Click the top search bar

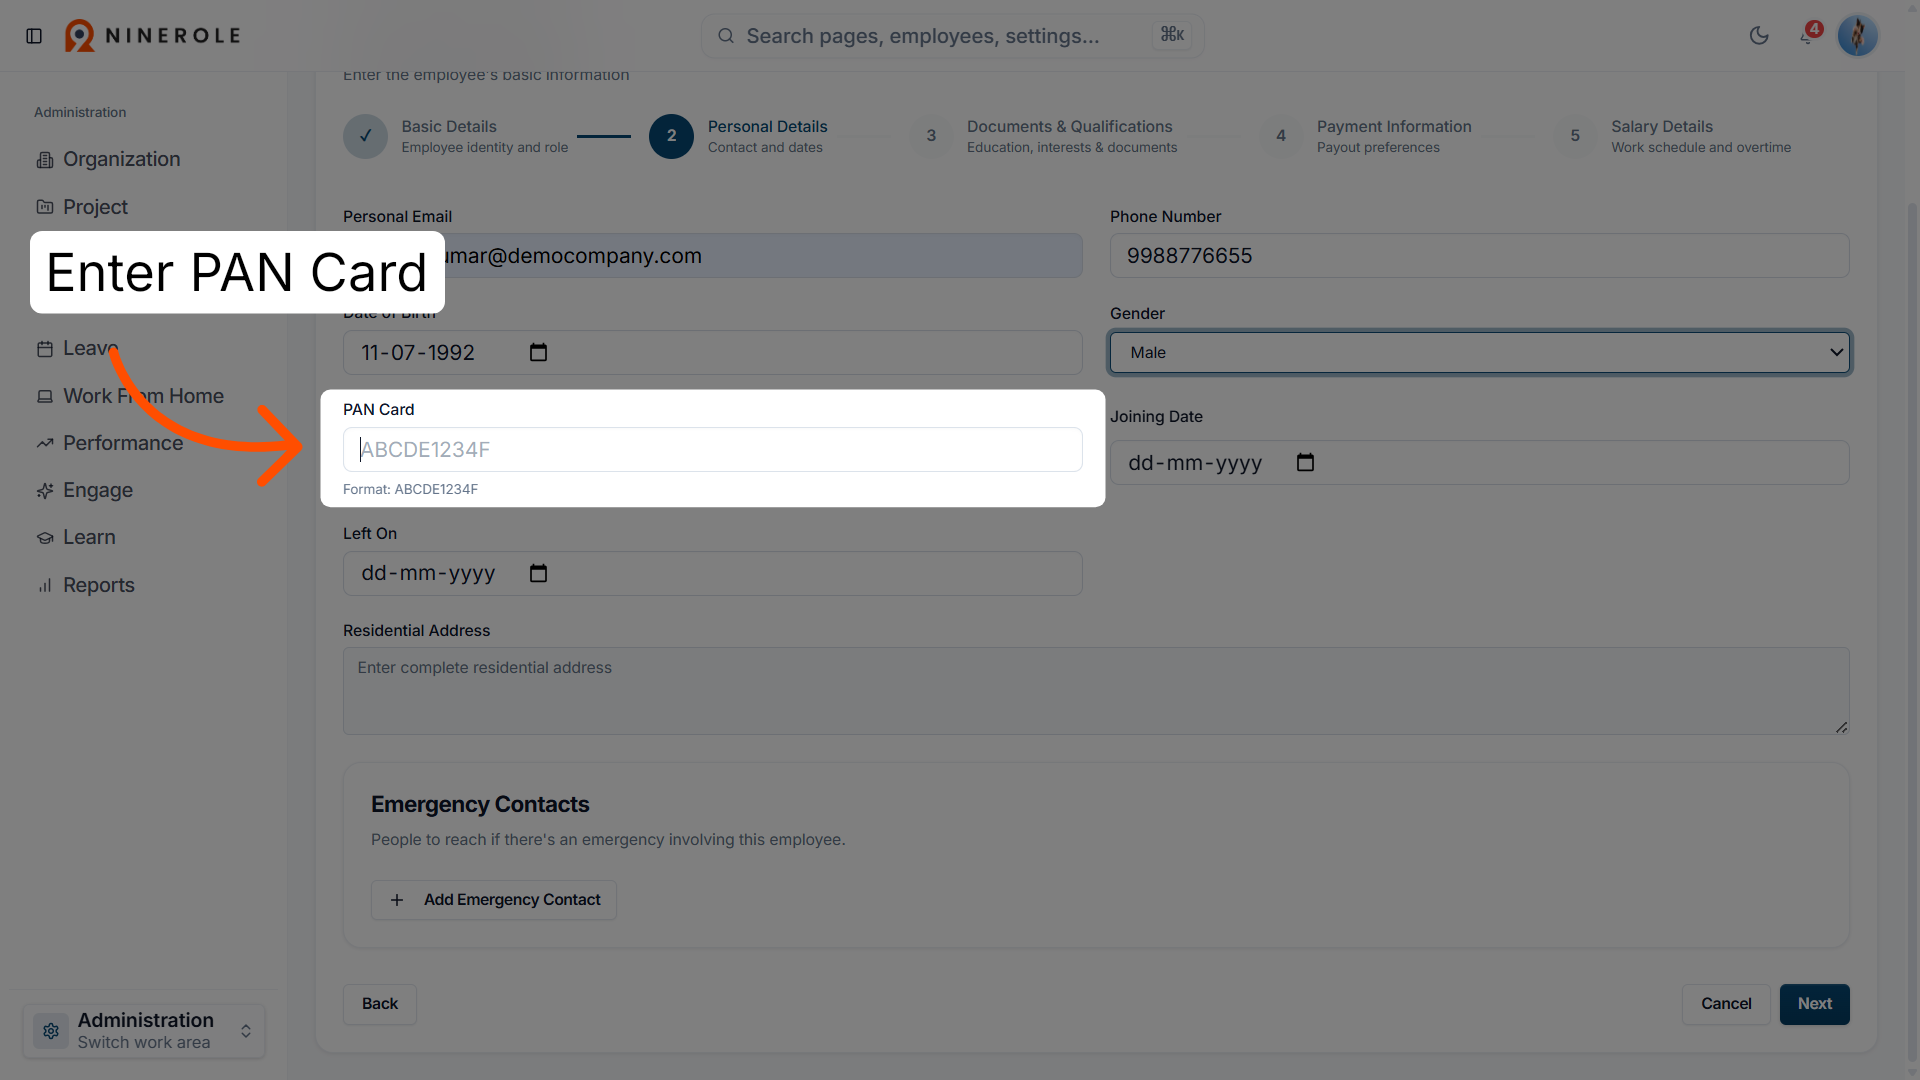[x=953, y=36]
